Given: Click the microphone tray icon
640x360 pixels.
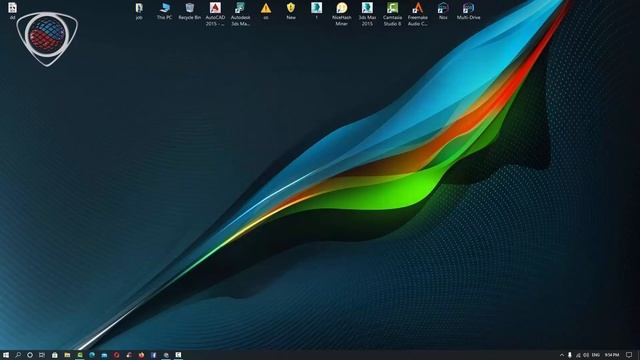Looking at the screenshot, I should [570, 355].
